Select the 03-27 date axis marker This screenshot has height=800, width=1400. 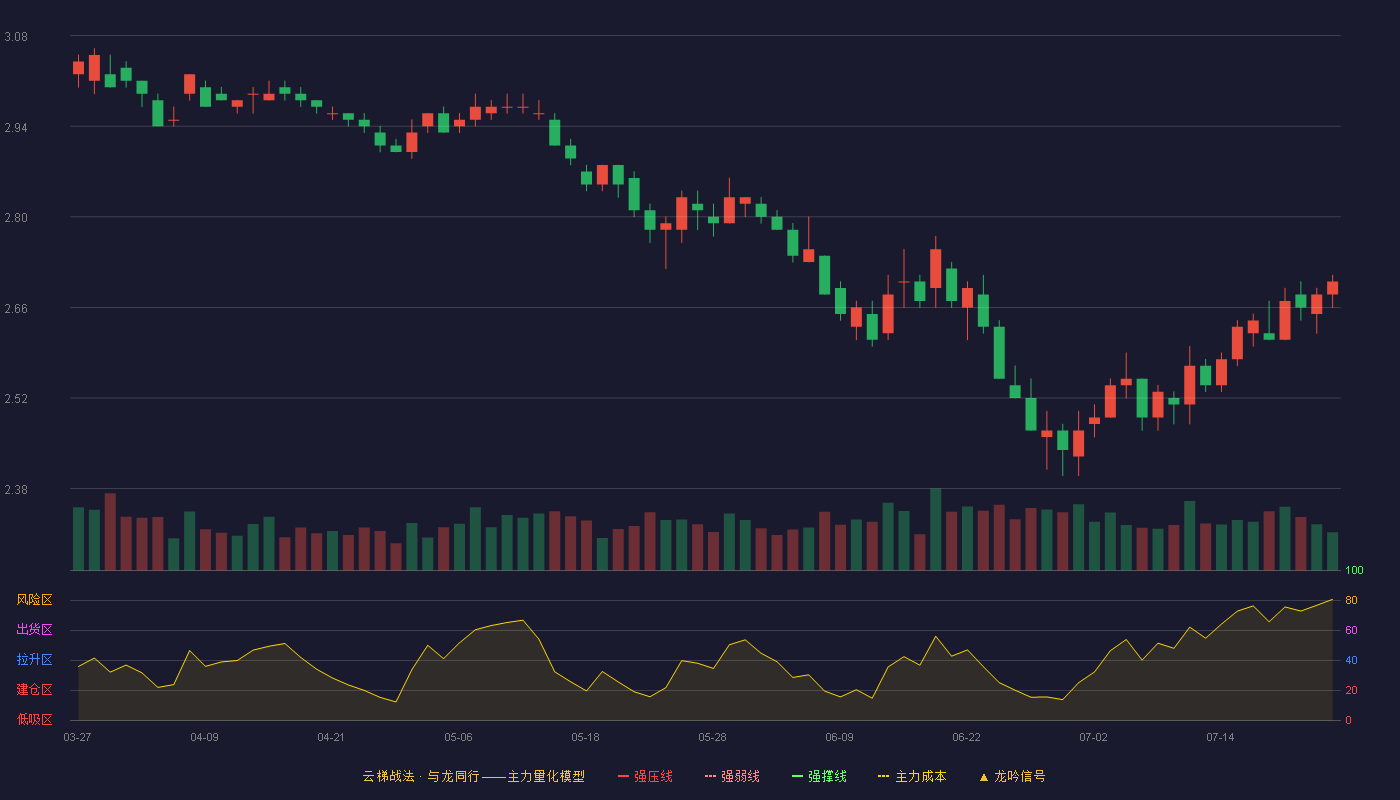coord(77,737)
